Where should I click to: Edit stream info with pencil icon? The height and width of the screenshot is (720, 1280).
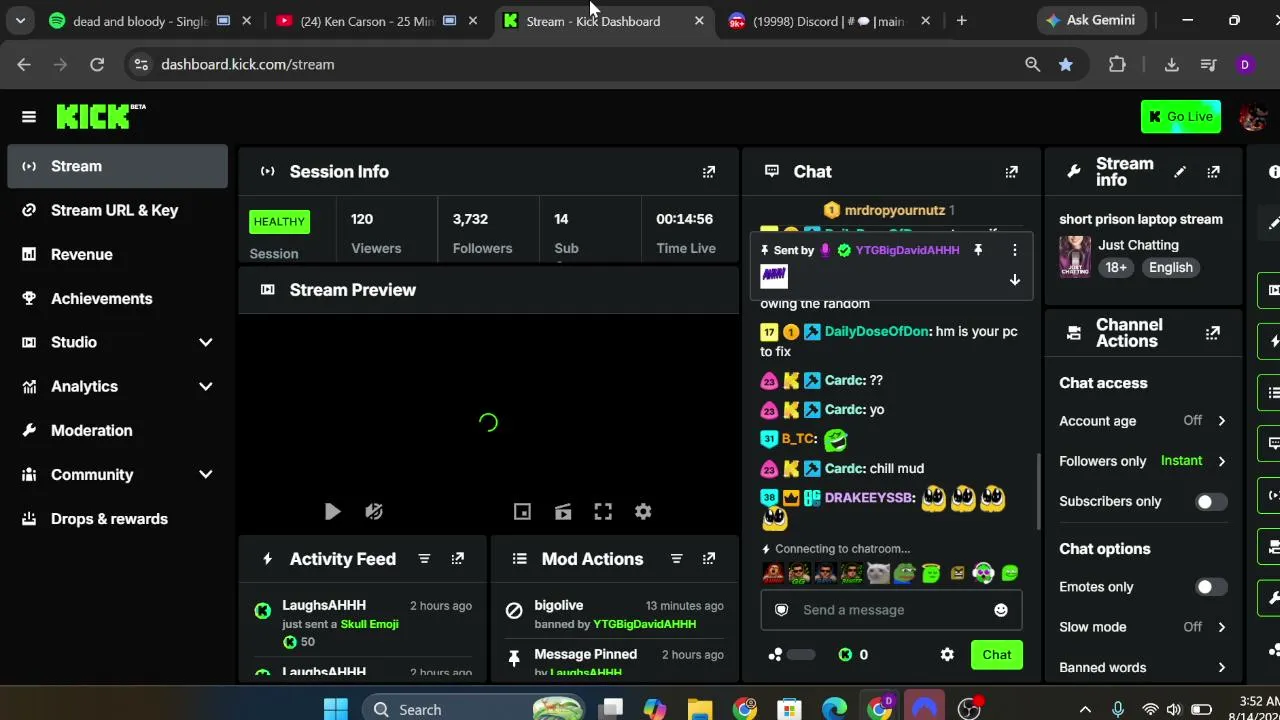pos(1180,172)
